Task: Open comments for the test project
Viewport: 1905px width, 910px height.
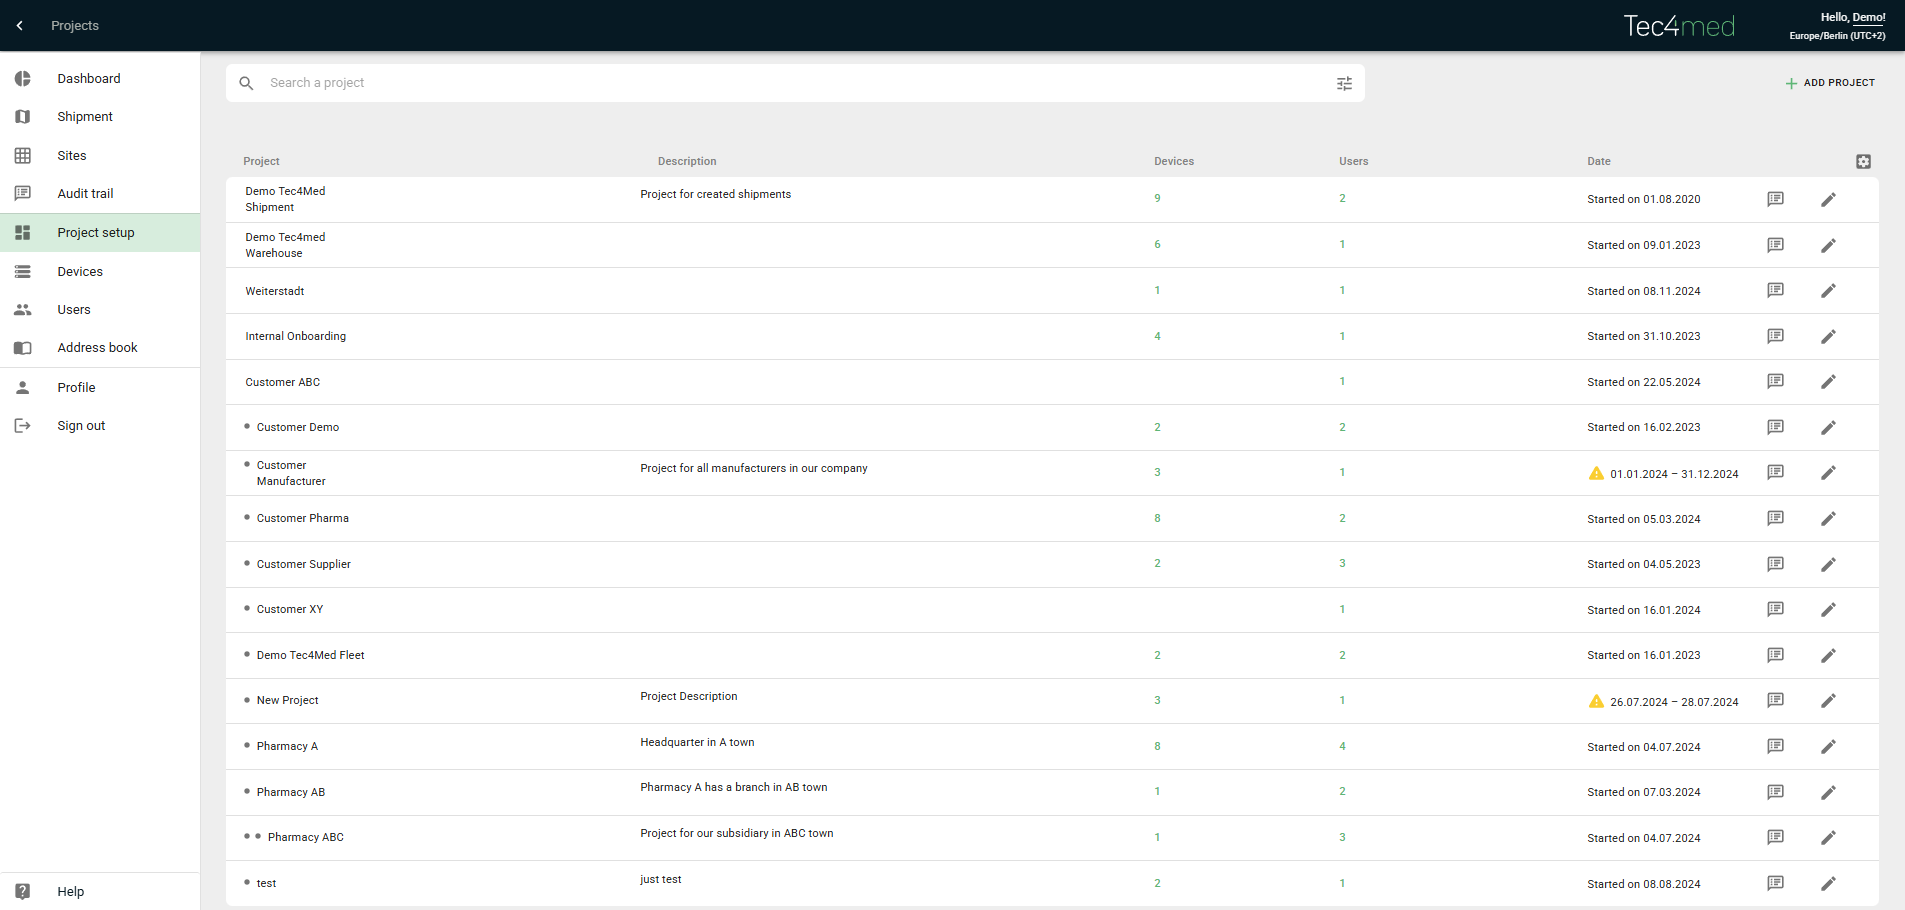Action: point(1775,883)
